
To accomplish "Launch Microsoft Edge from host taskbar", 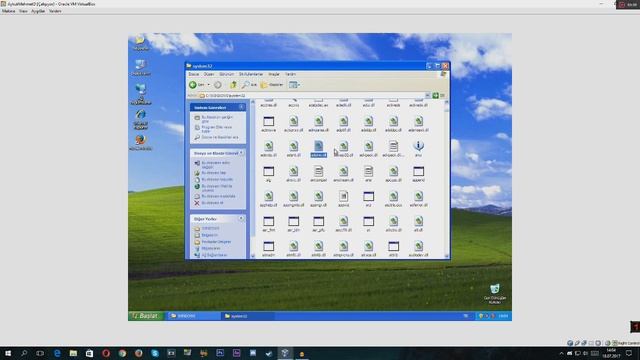I will [x=57, y=353].
